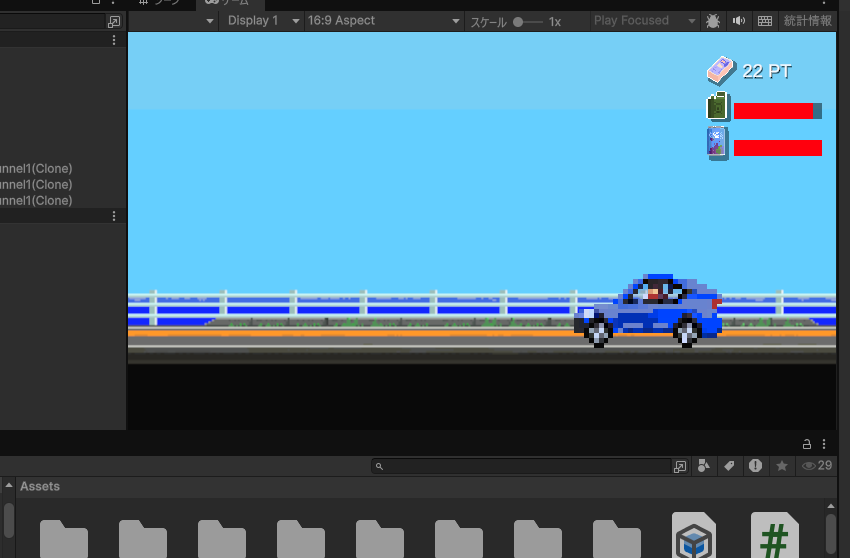Click the fuel gauge red bar
850x558 pixels.
click(778, 111)
